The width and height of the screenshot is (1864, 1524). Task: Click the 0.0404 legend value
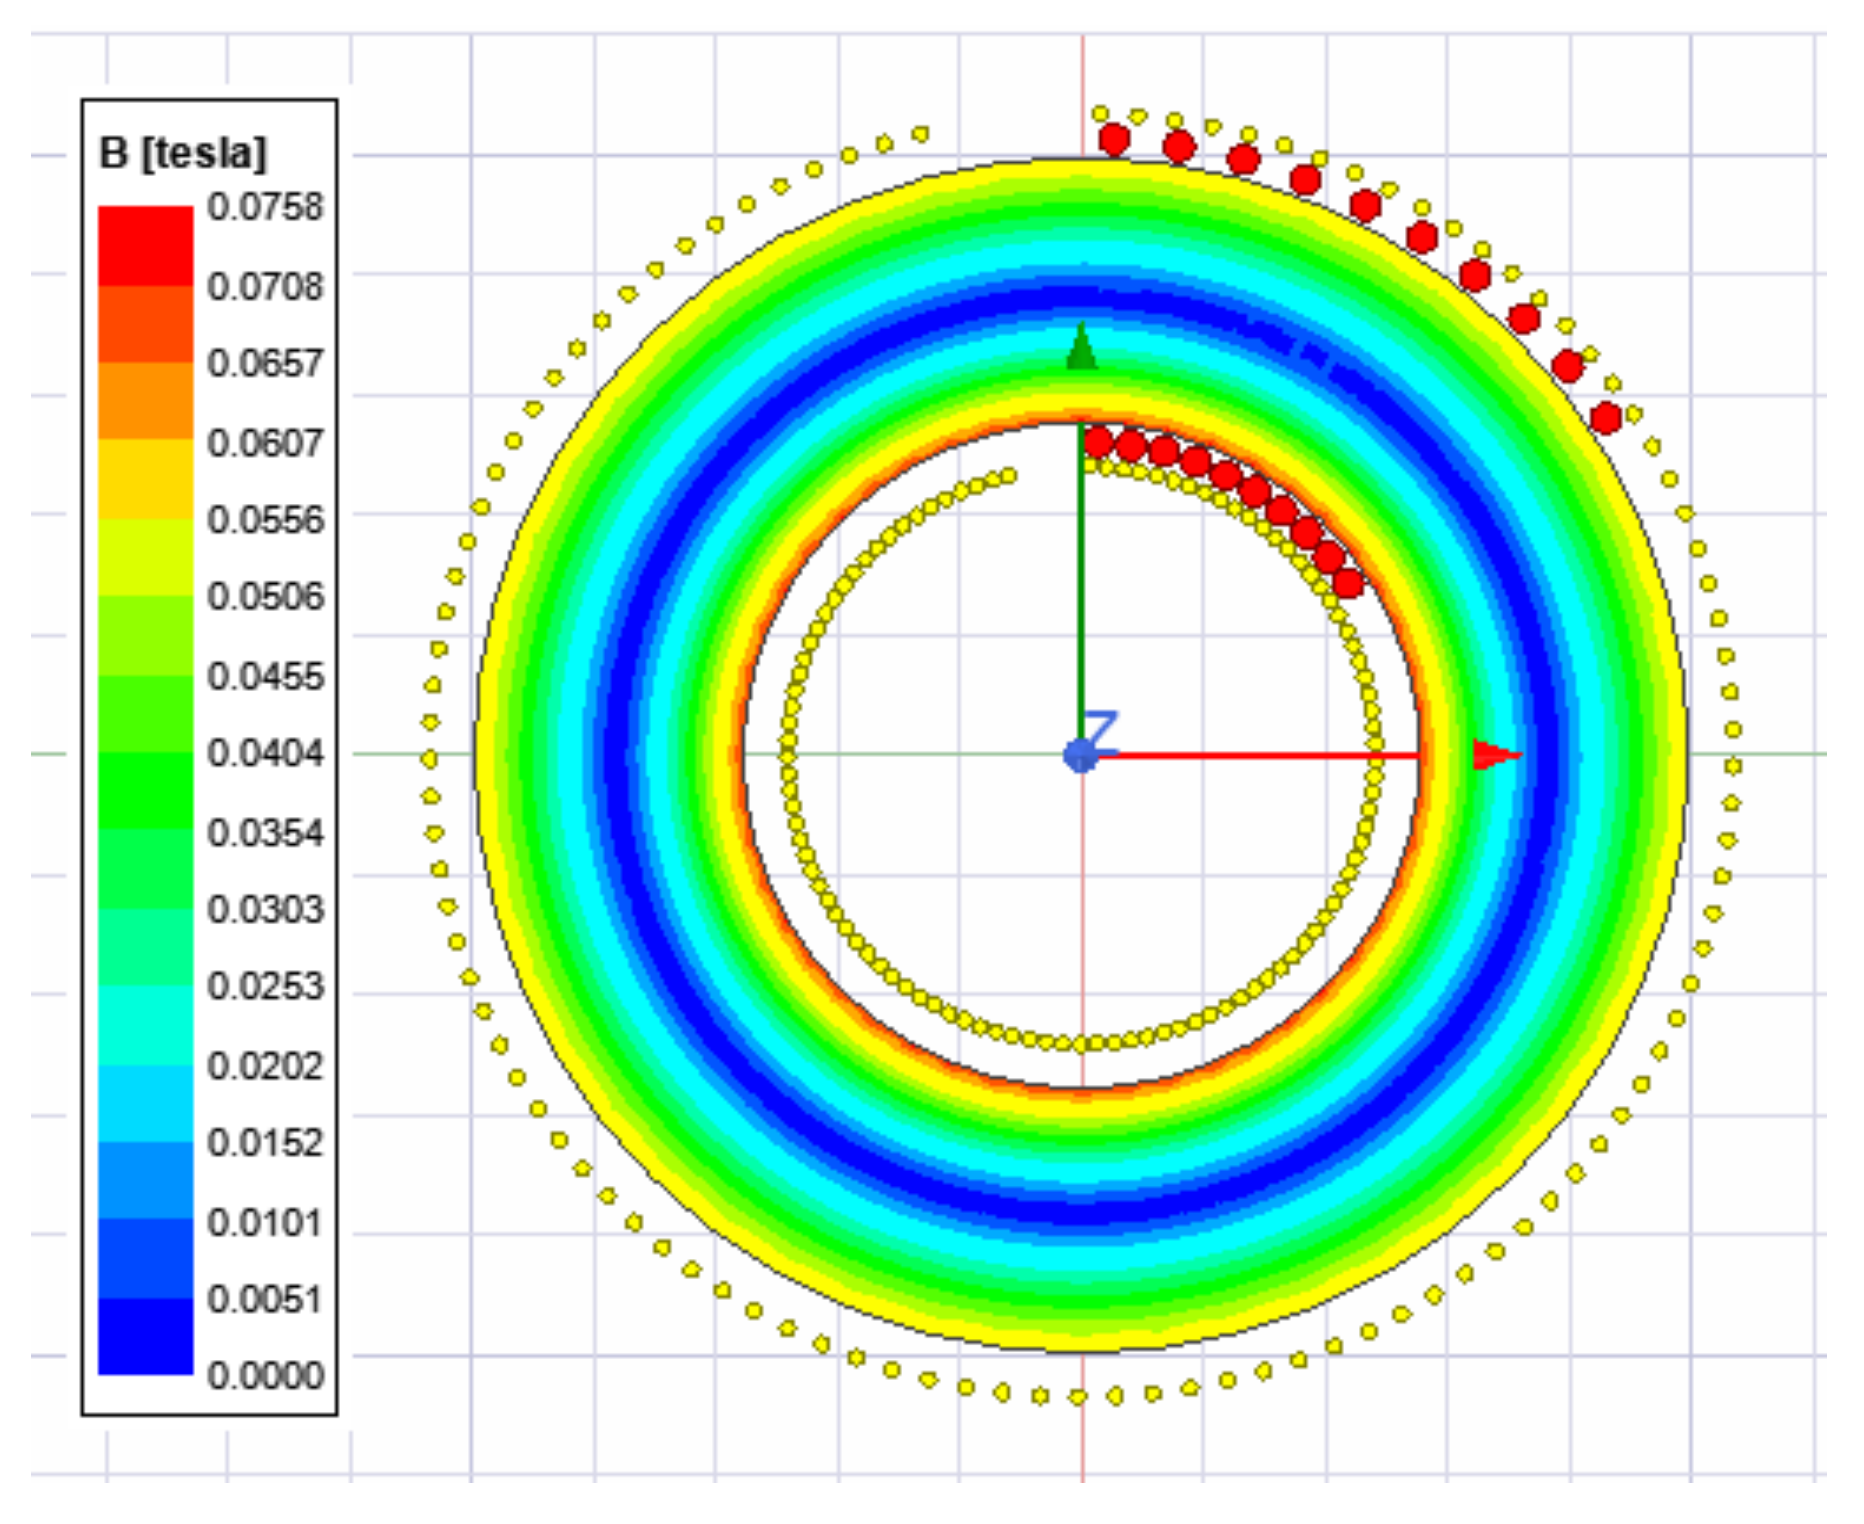pos(265,752)
